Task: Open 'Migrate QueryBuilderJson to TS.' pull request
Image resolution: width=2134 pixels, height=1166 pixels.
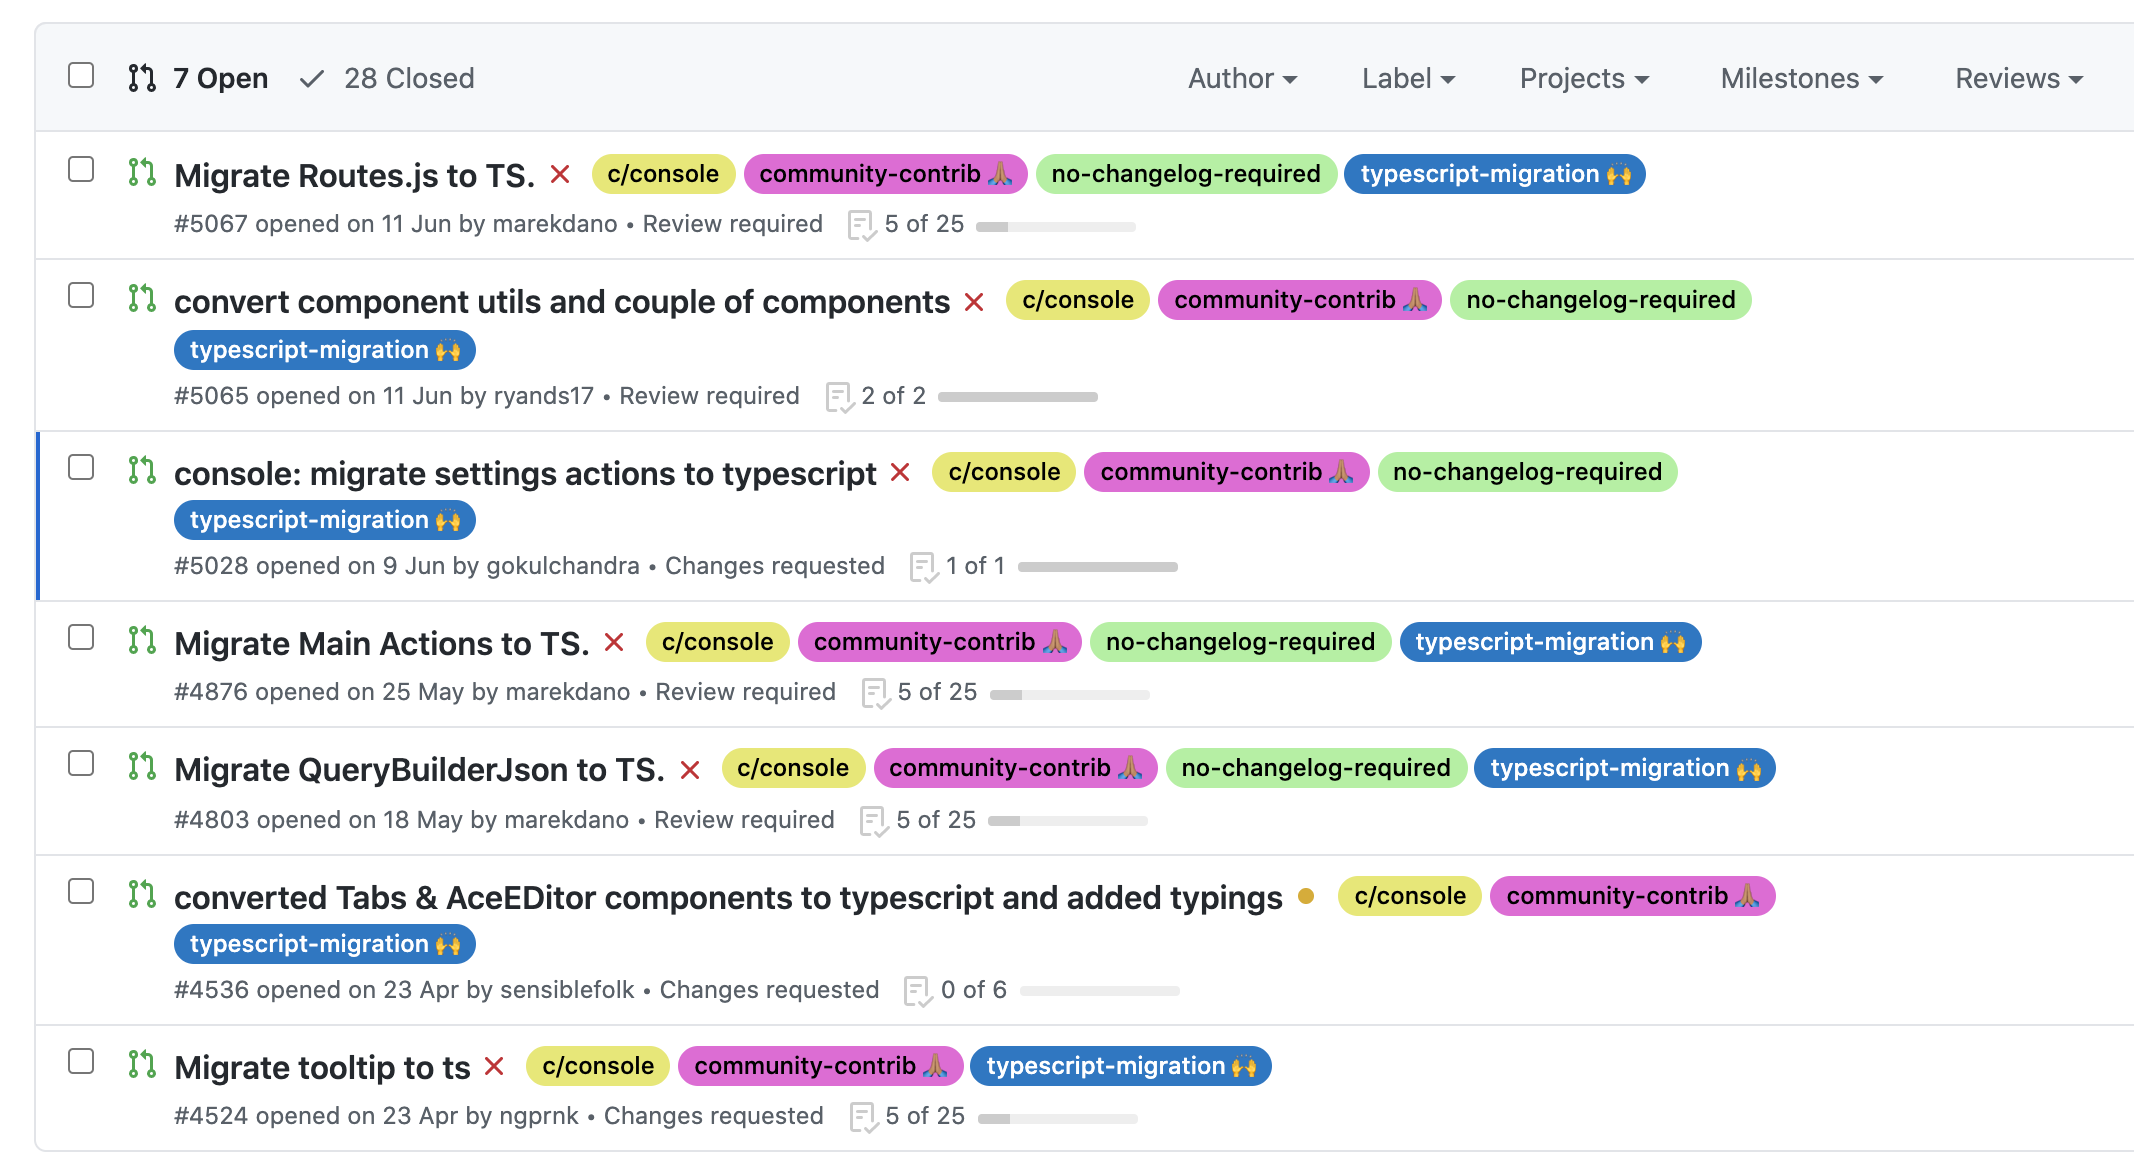Action: coord(419,770)
